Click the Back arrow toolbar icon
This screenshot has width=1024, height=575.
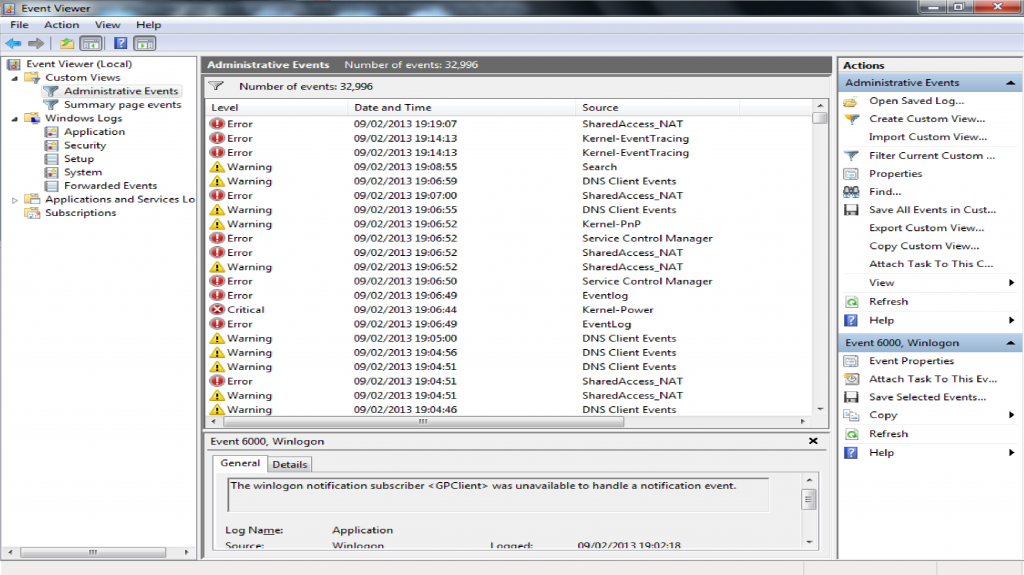(x=13, y=44)
